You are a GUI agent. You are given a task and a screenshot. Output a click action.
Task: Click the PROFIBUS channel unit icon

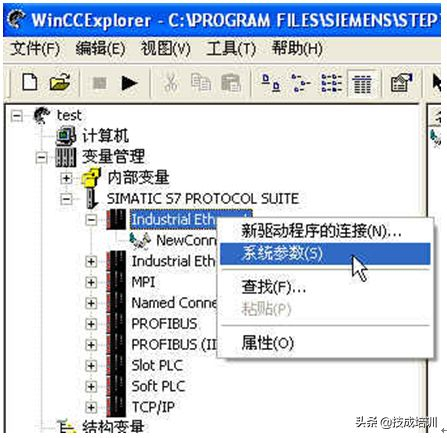coord(116,324)
